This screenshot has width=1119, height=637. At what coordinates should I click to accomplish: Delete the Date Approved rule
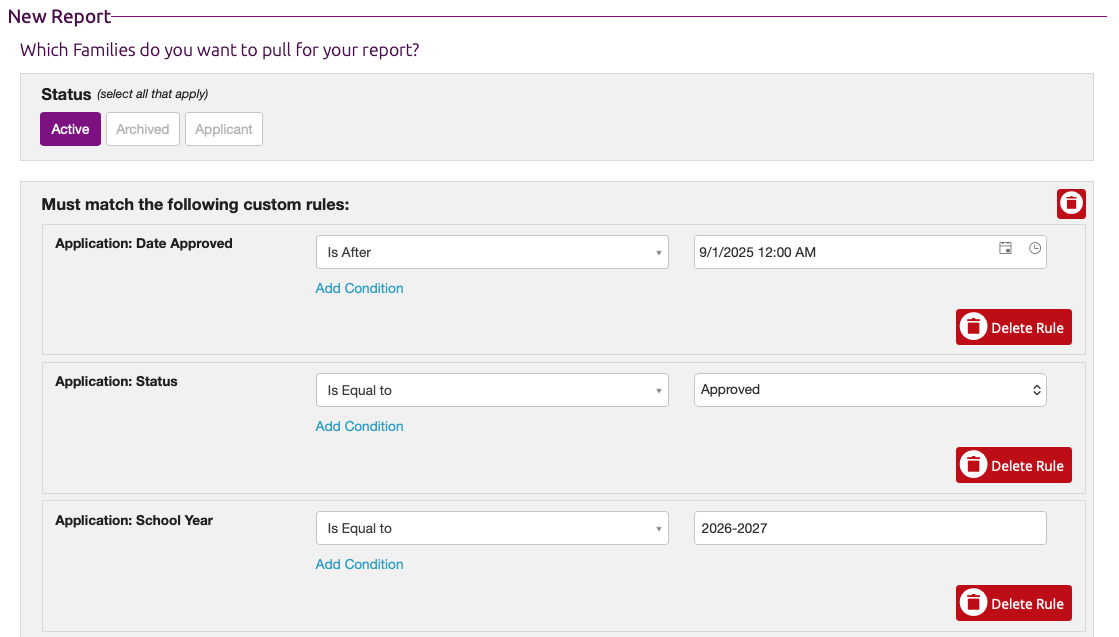[x=1013, y=327]
